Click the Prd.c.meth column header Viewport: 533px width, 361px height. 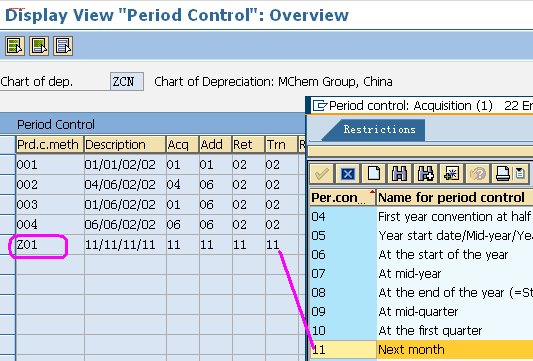point(50,145)
